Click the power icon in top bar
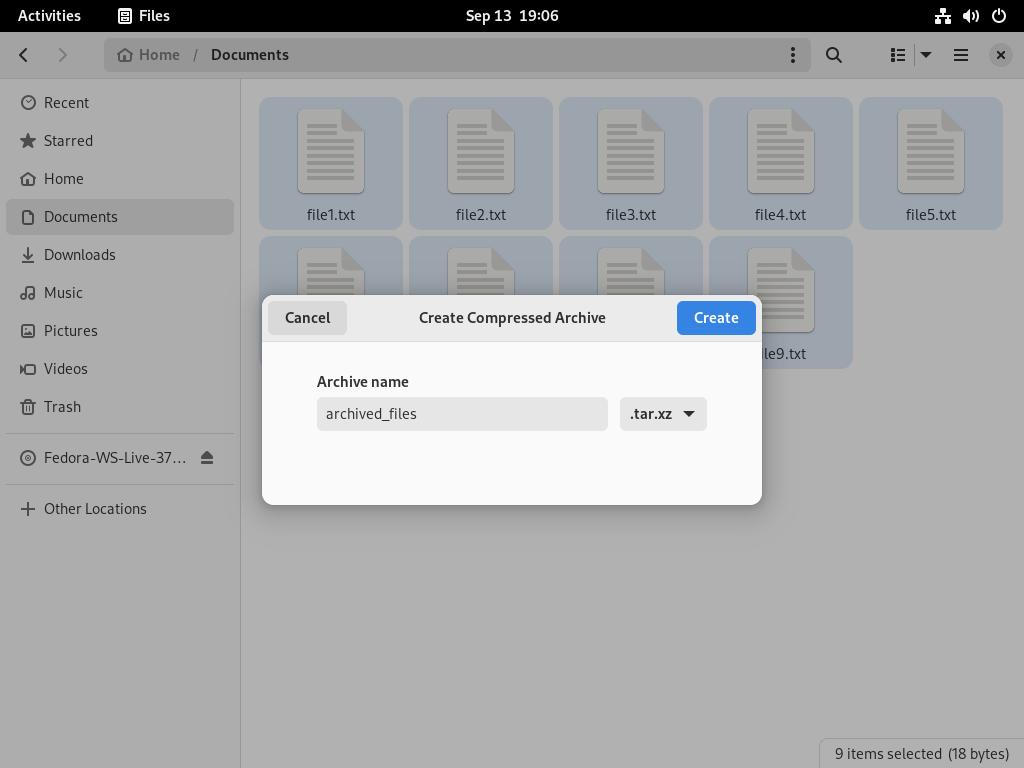The height and width of the screenshot is (768, 1024). [x=999, y=16]
